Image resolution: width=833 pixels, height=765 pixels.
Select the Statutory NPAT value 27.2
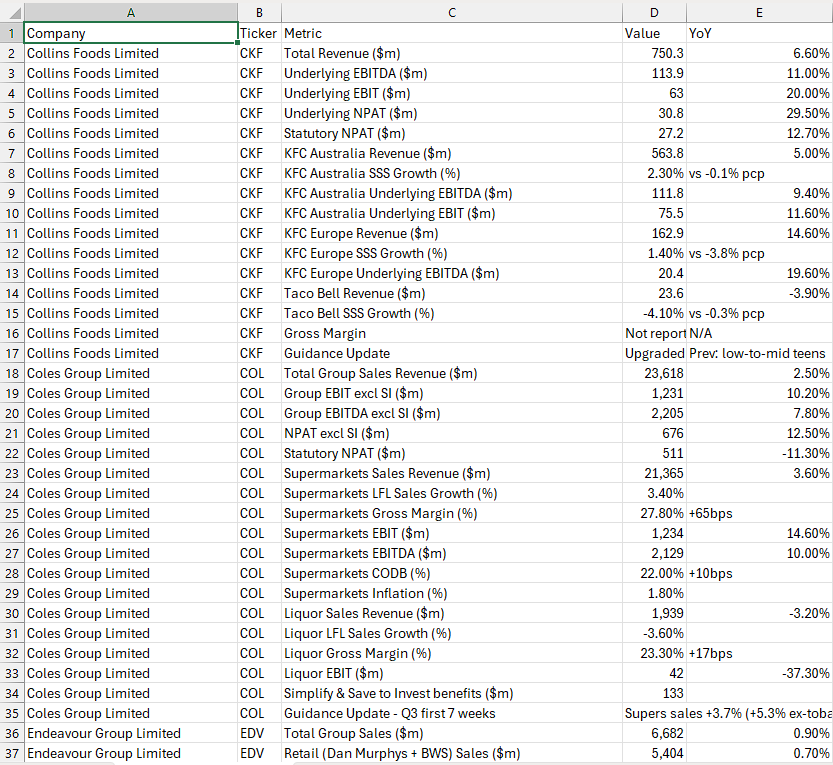point(654,133)
